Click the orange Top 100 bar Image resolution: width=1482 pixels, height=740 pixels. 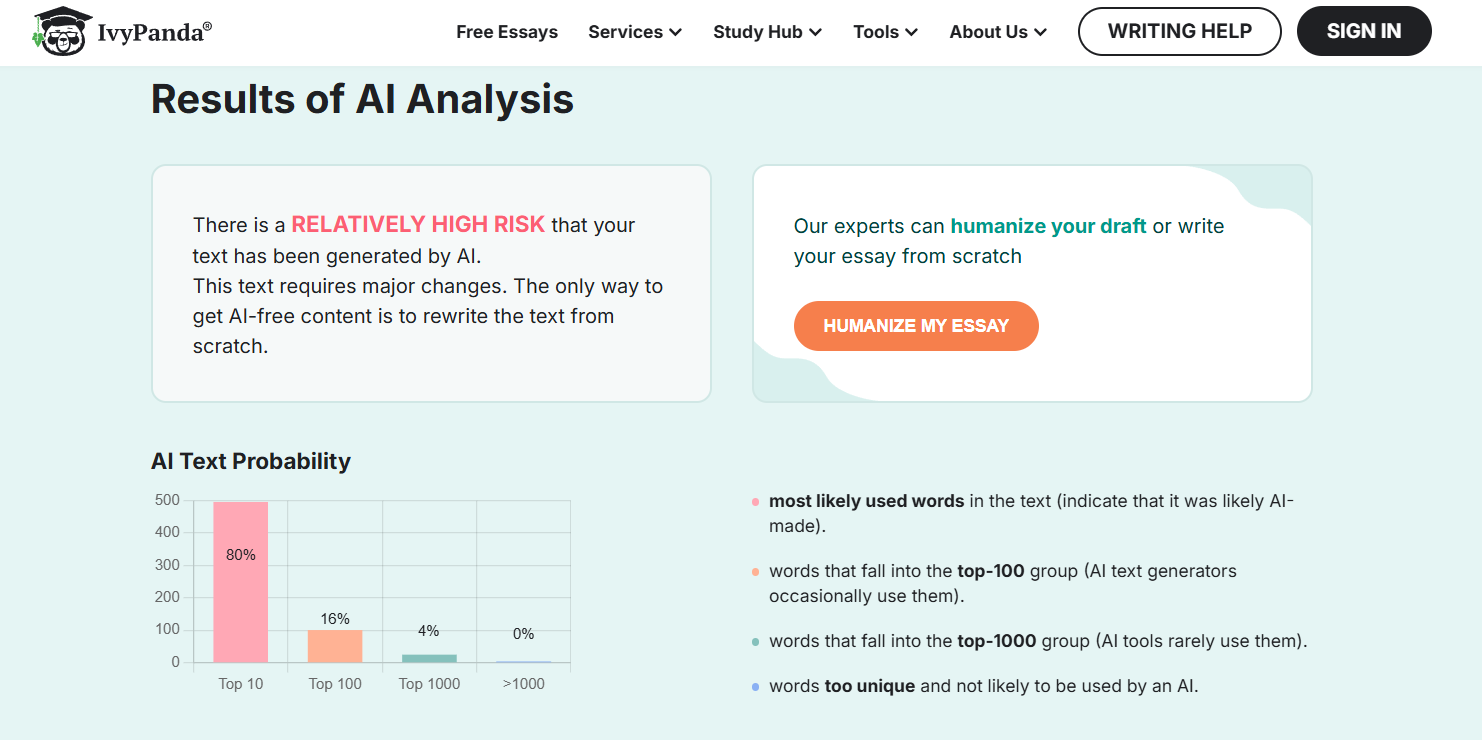point(335,645)
